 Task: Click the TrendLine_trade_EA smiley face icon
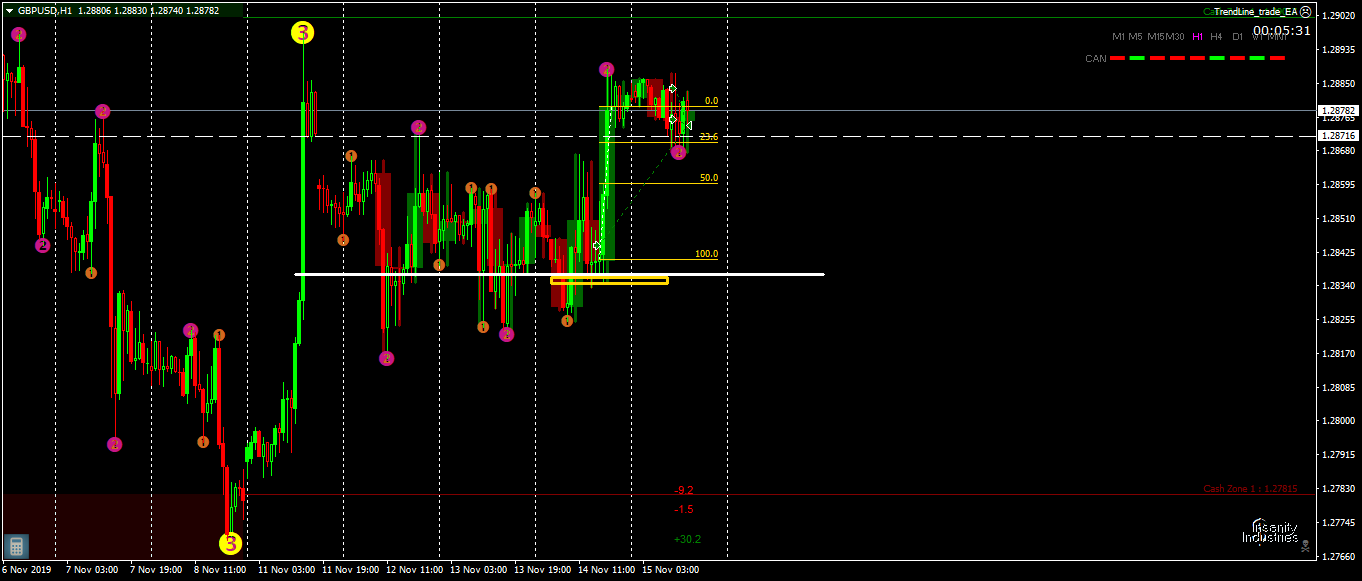(x=1306, y=12)
